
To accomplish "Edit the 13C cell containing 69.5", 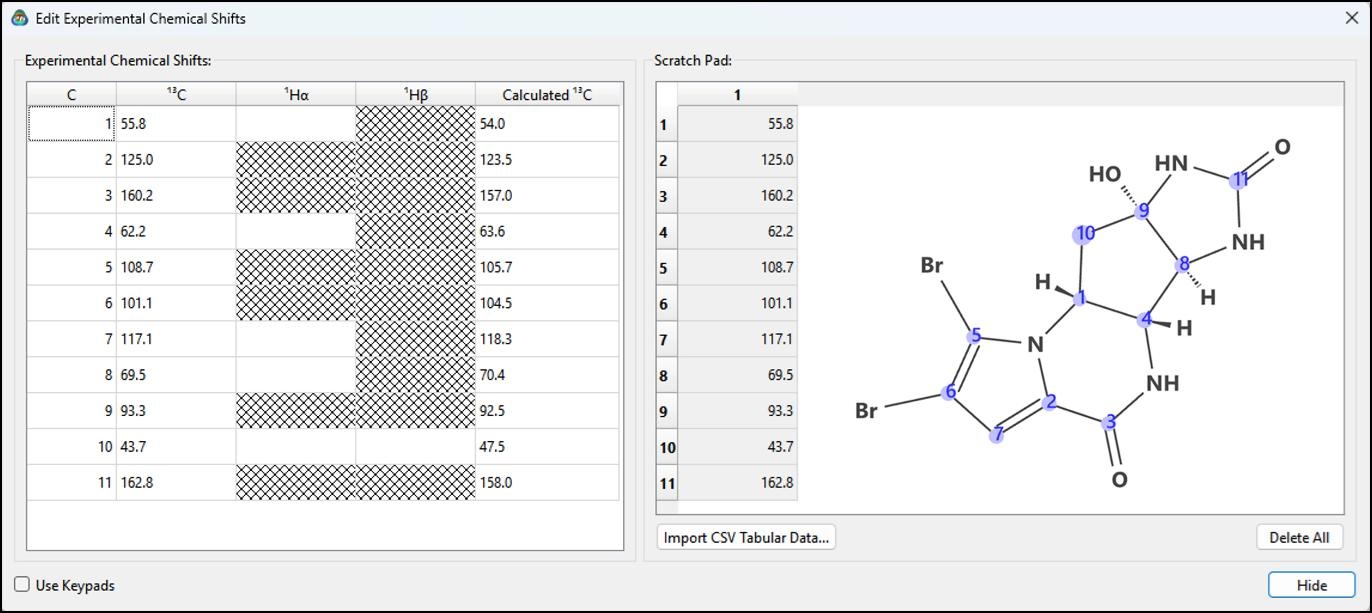I will point(176,375).
